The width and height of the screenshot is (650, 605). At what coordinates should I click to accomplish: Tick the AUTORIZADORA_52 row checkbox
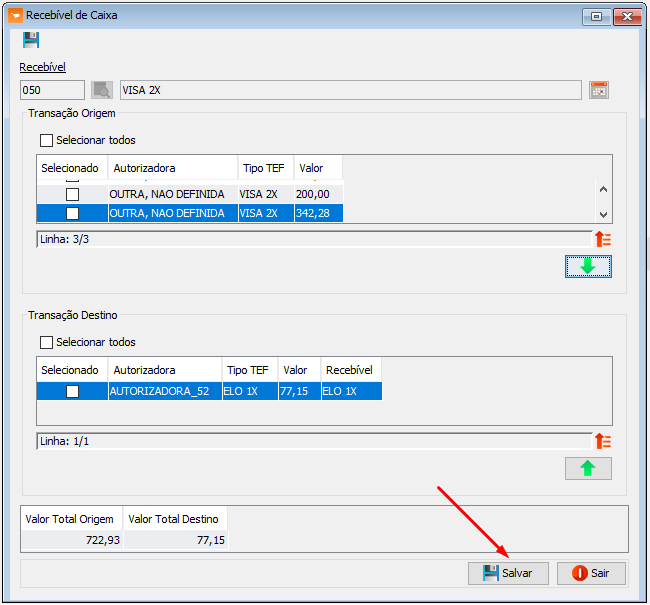[72, 392]
